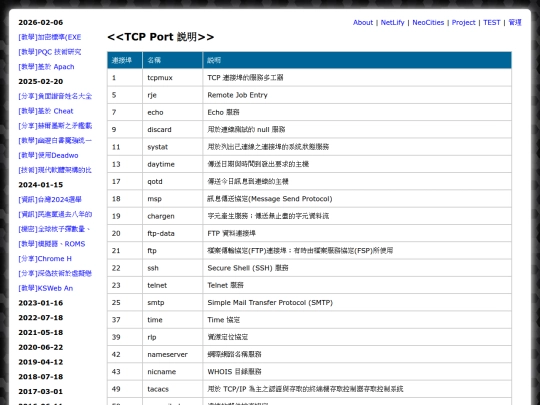Click port number 22 cell
540x405 pixels.
click(x=125, y=268)
